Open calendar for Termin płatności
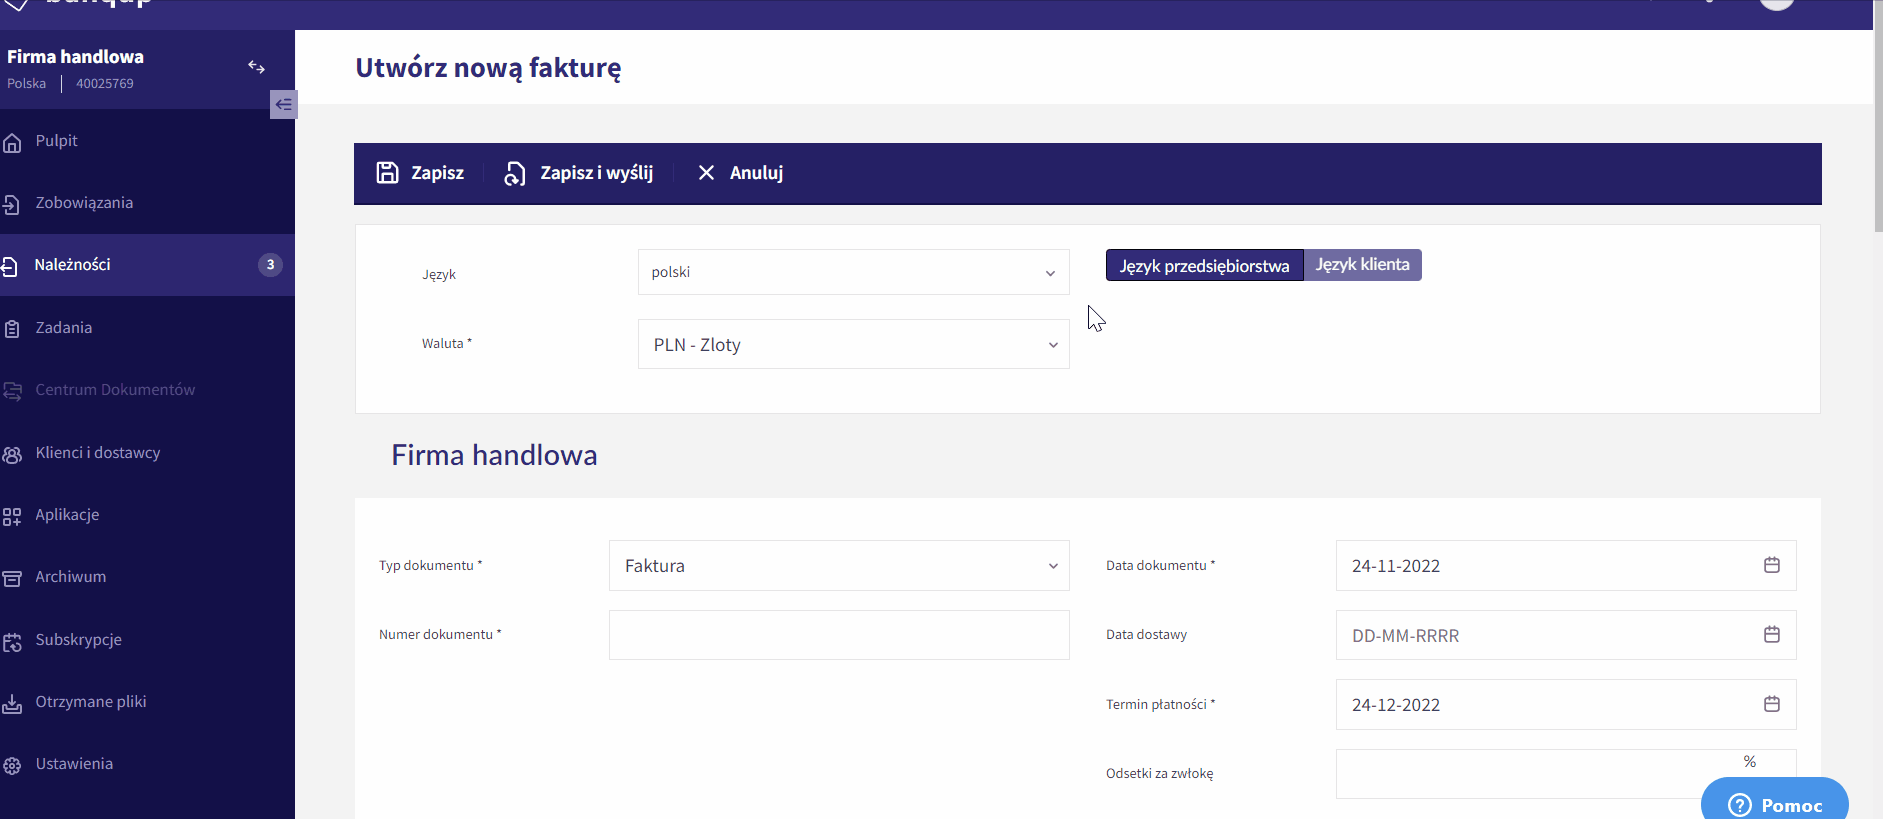This screenshot has width=1883, height=819. point(1772,704)
